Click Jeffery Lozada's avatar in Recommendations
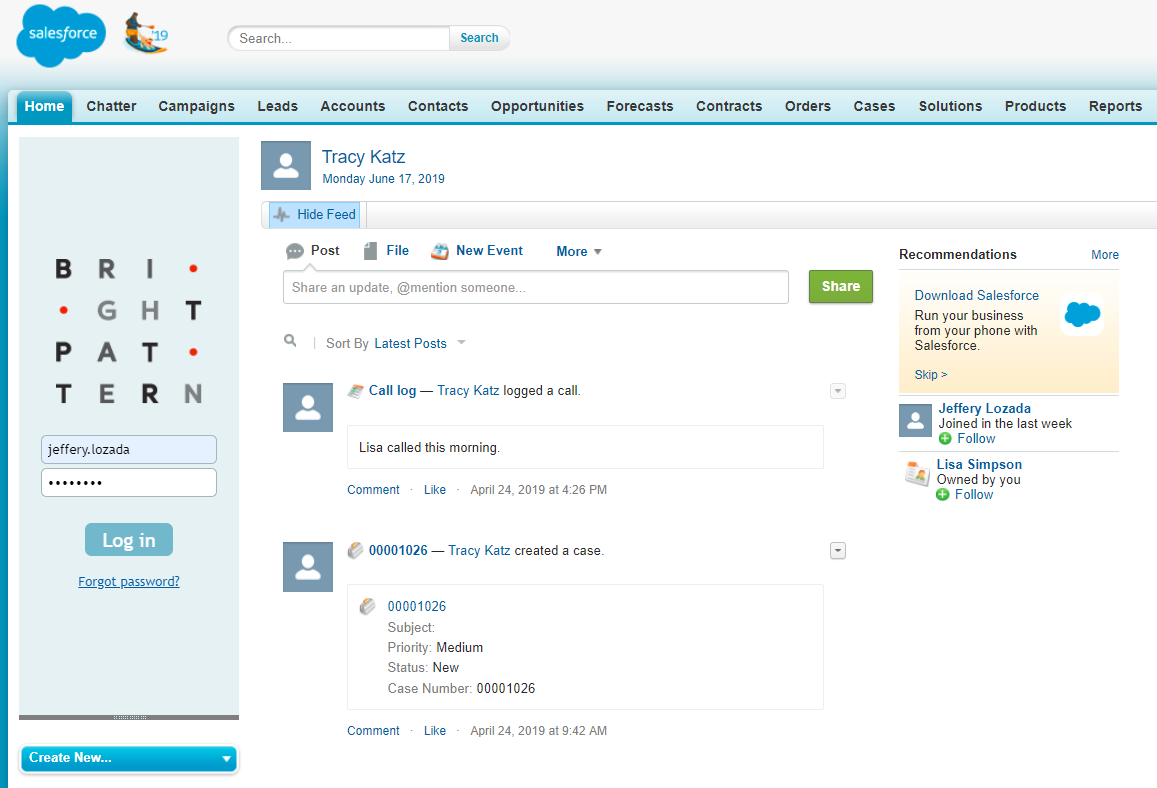The width and height of the screenshot is (1157, 788). click(915, 421)
